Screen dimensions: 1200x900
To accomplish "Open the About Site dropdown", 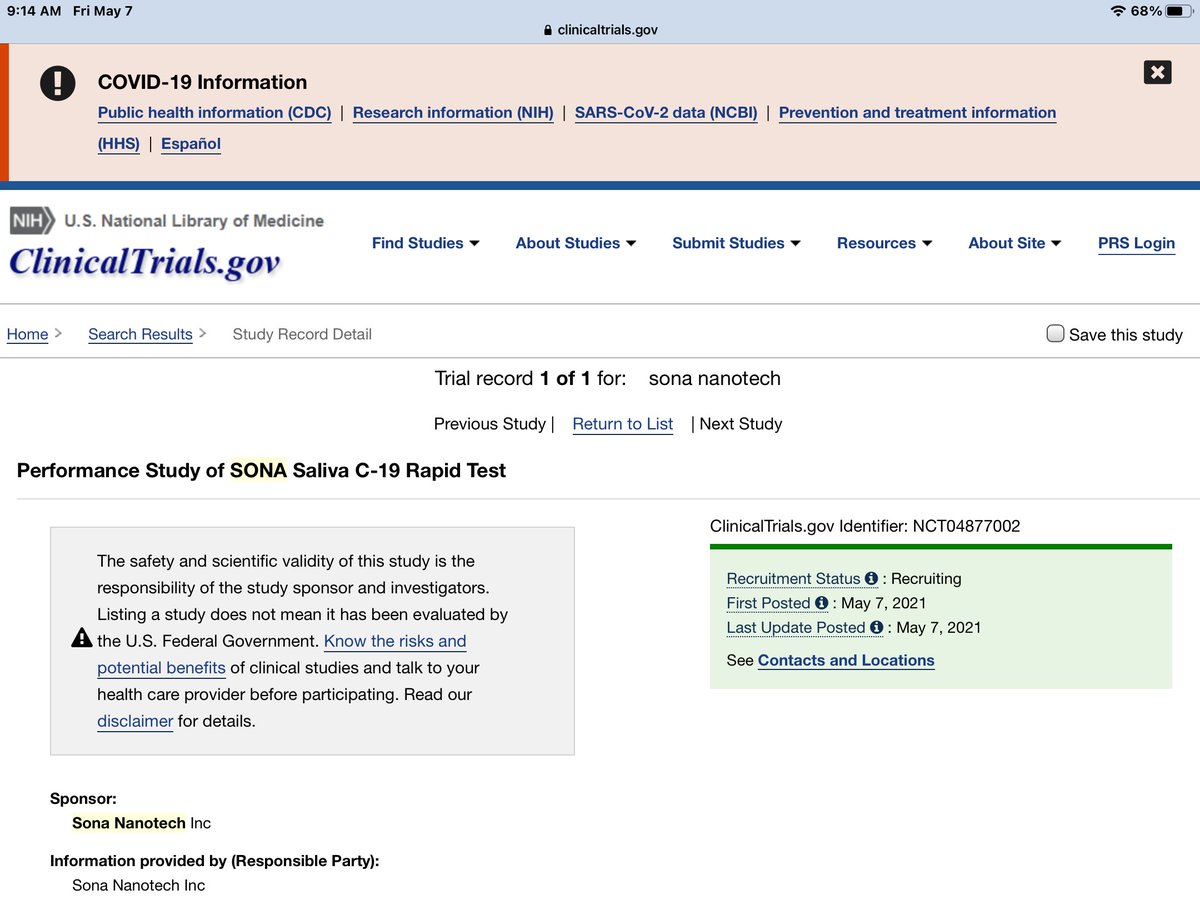I will pyautogui.click(x=1014, y=243).
